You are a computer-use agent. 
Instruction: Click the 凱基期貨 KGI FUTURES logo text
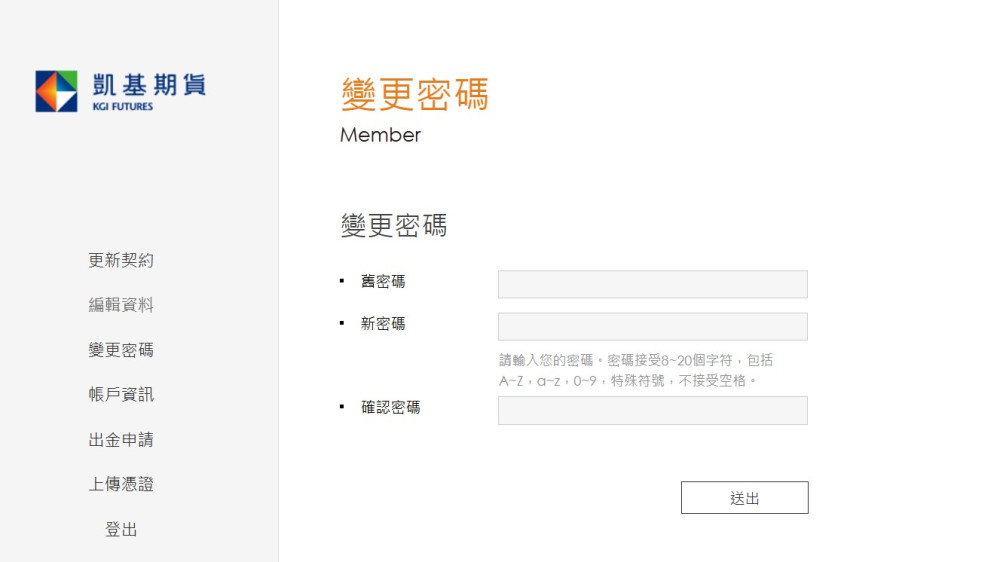tap(149, 92)
